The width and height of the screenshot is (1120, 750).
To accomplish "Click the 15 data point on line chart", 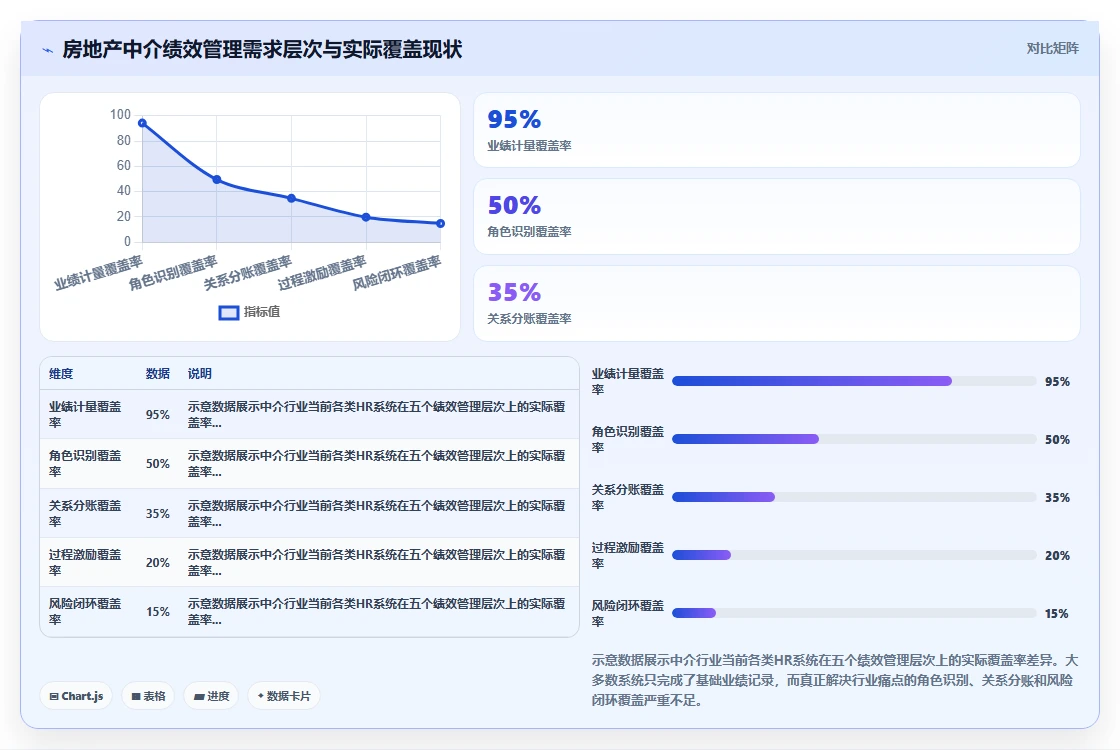I will pos(441,224).
